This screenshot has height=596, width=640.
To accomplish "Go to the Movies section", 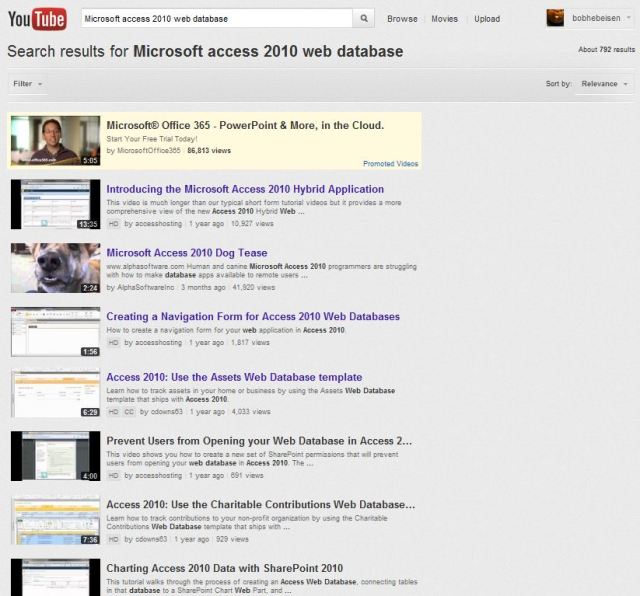I will pos(444,19).
